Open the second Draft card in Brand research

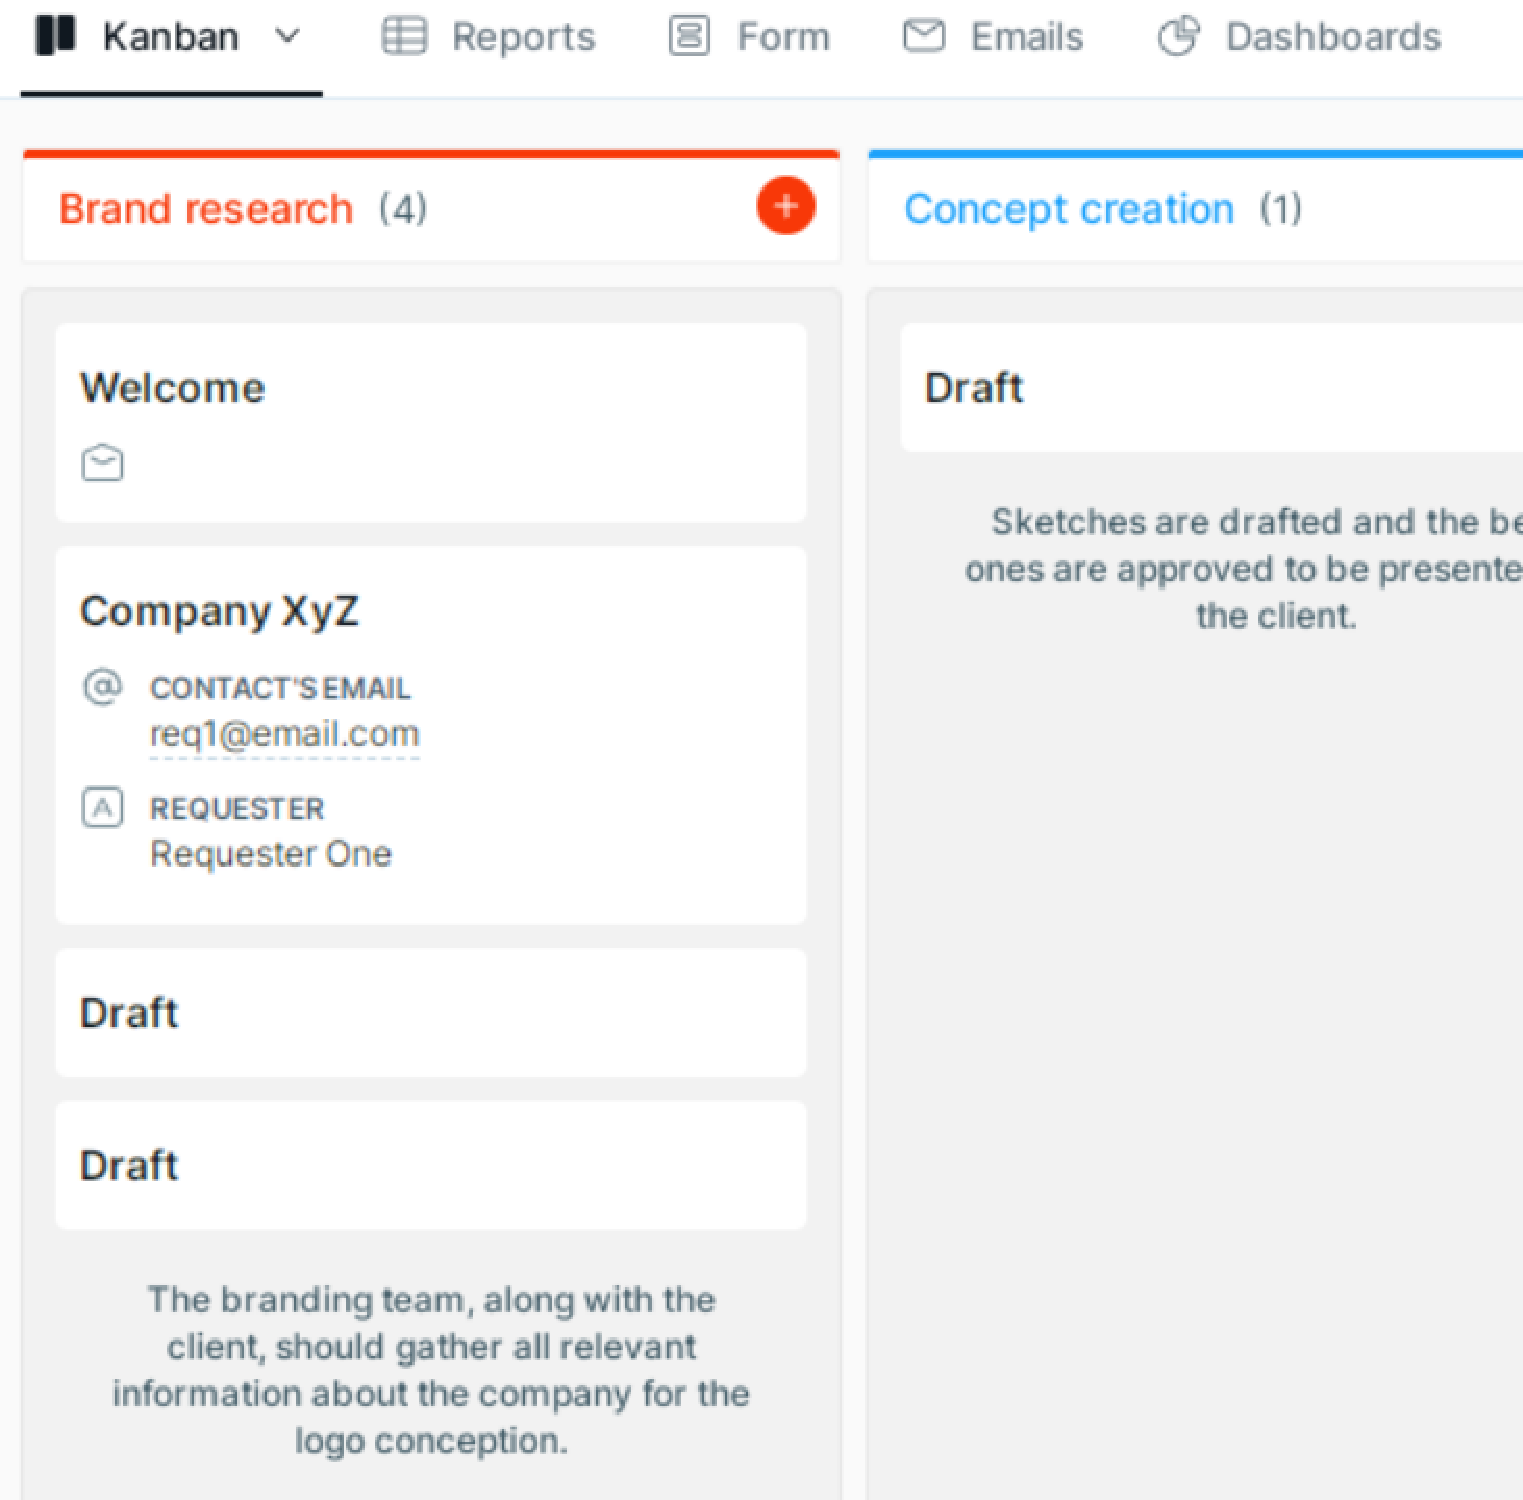pyautogui.click(x=431, y=1165)
